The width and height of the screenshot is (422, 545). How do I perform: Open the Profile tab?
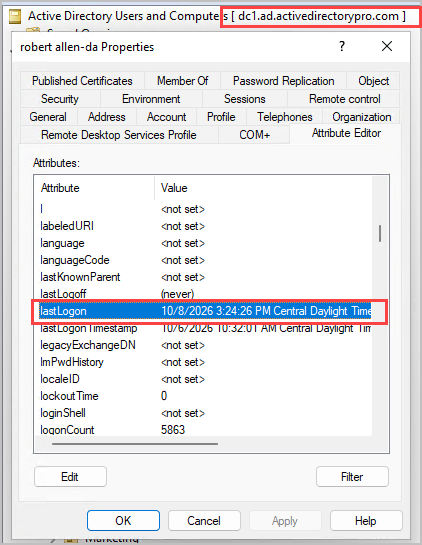[221, 117]
